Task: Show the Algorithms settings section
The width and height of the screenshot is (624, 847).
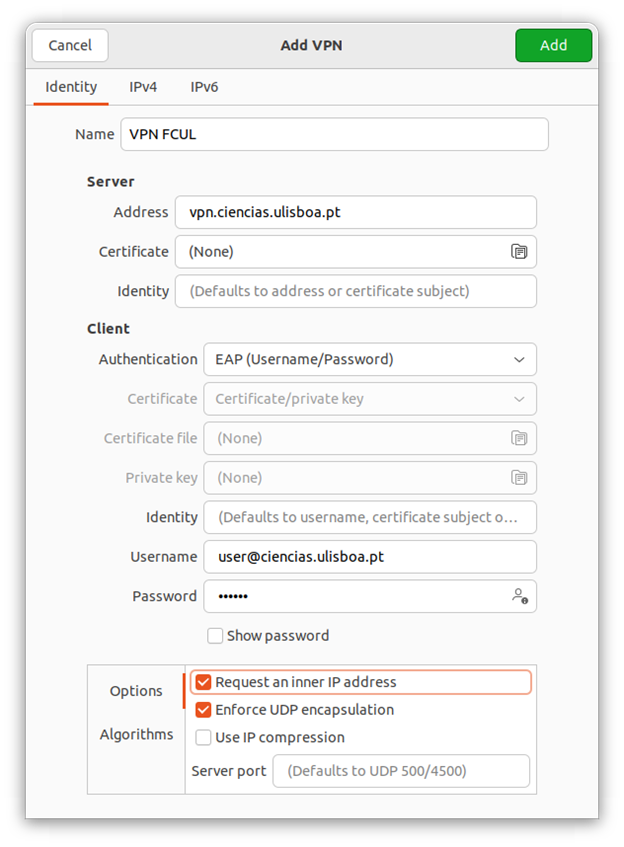Action: (x=136, y=734)
